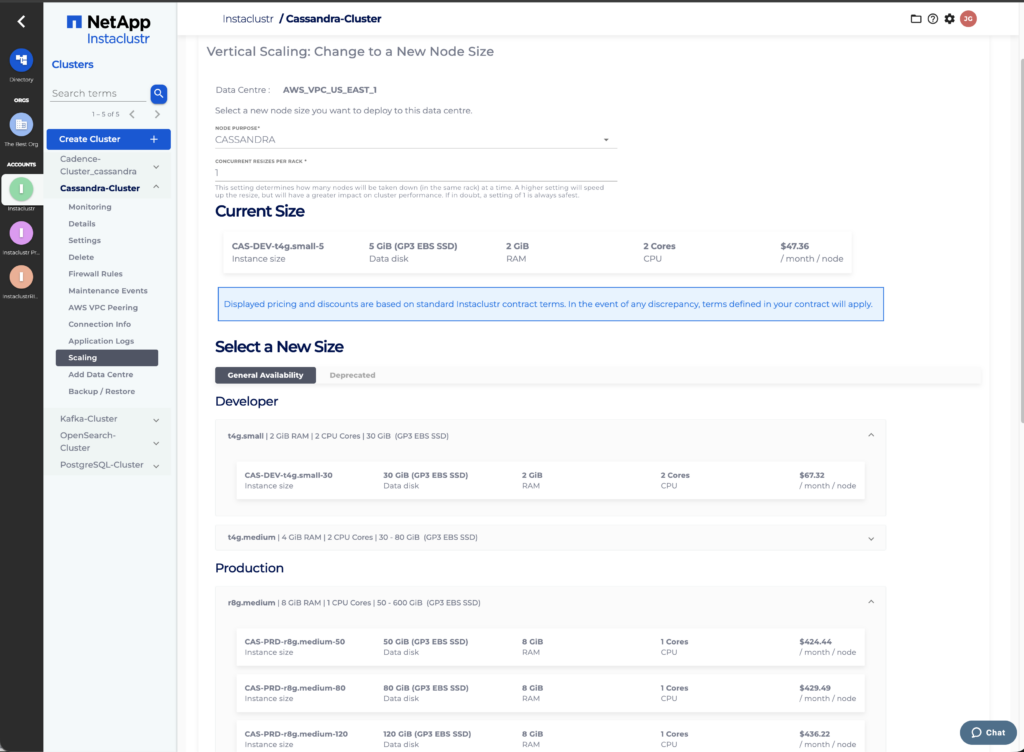Expand the t4g.medium size section
The image size is (1024, 752).
tap(870, 538)
